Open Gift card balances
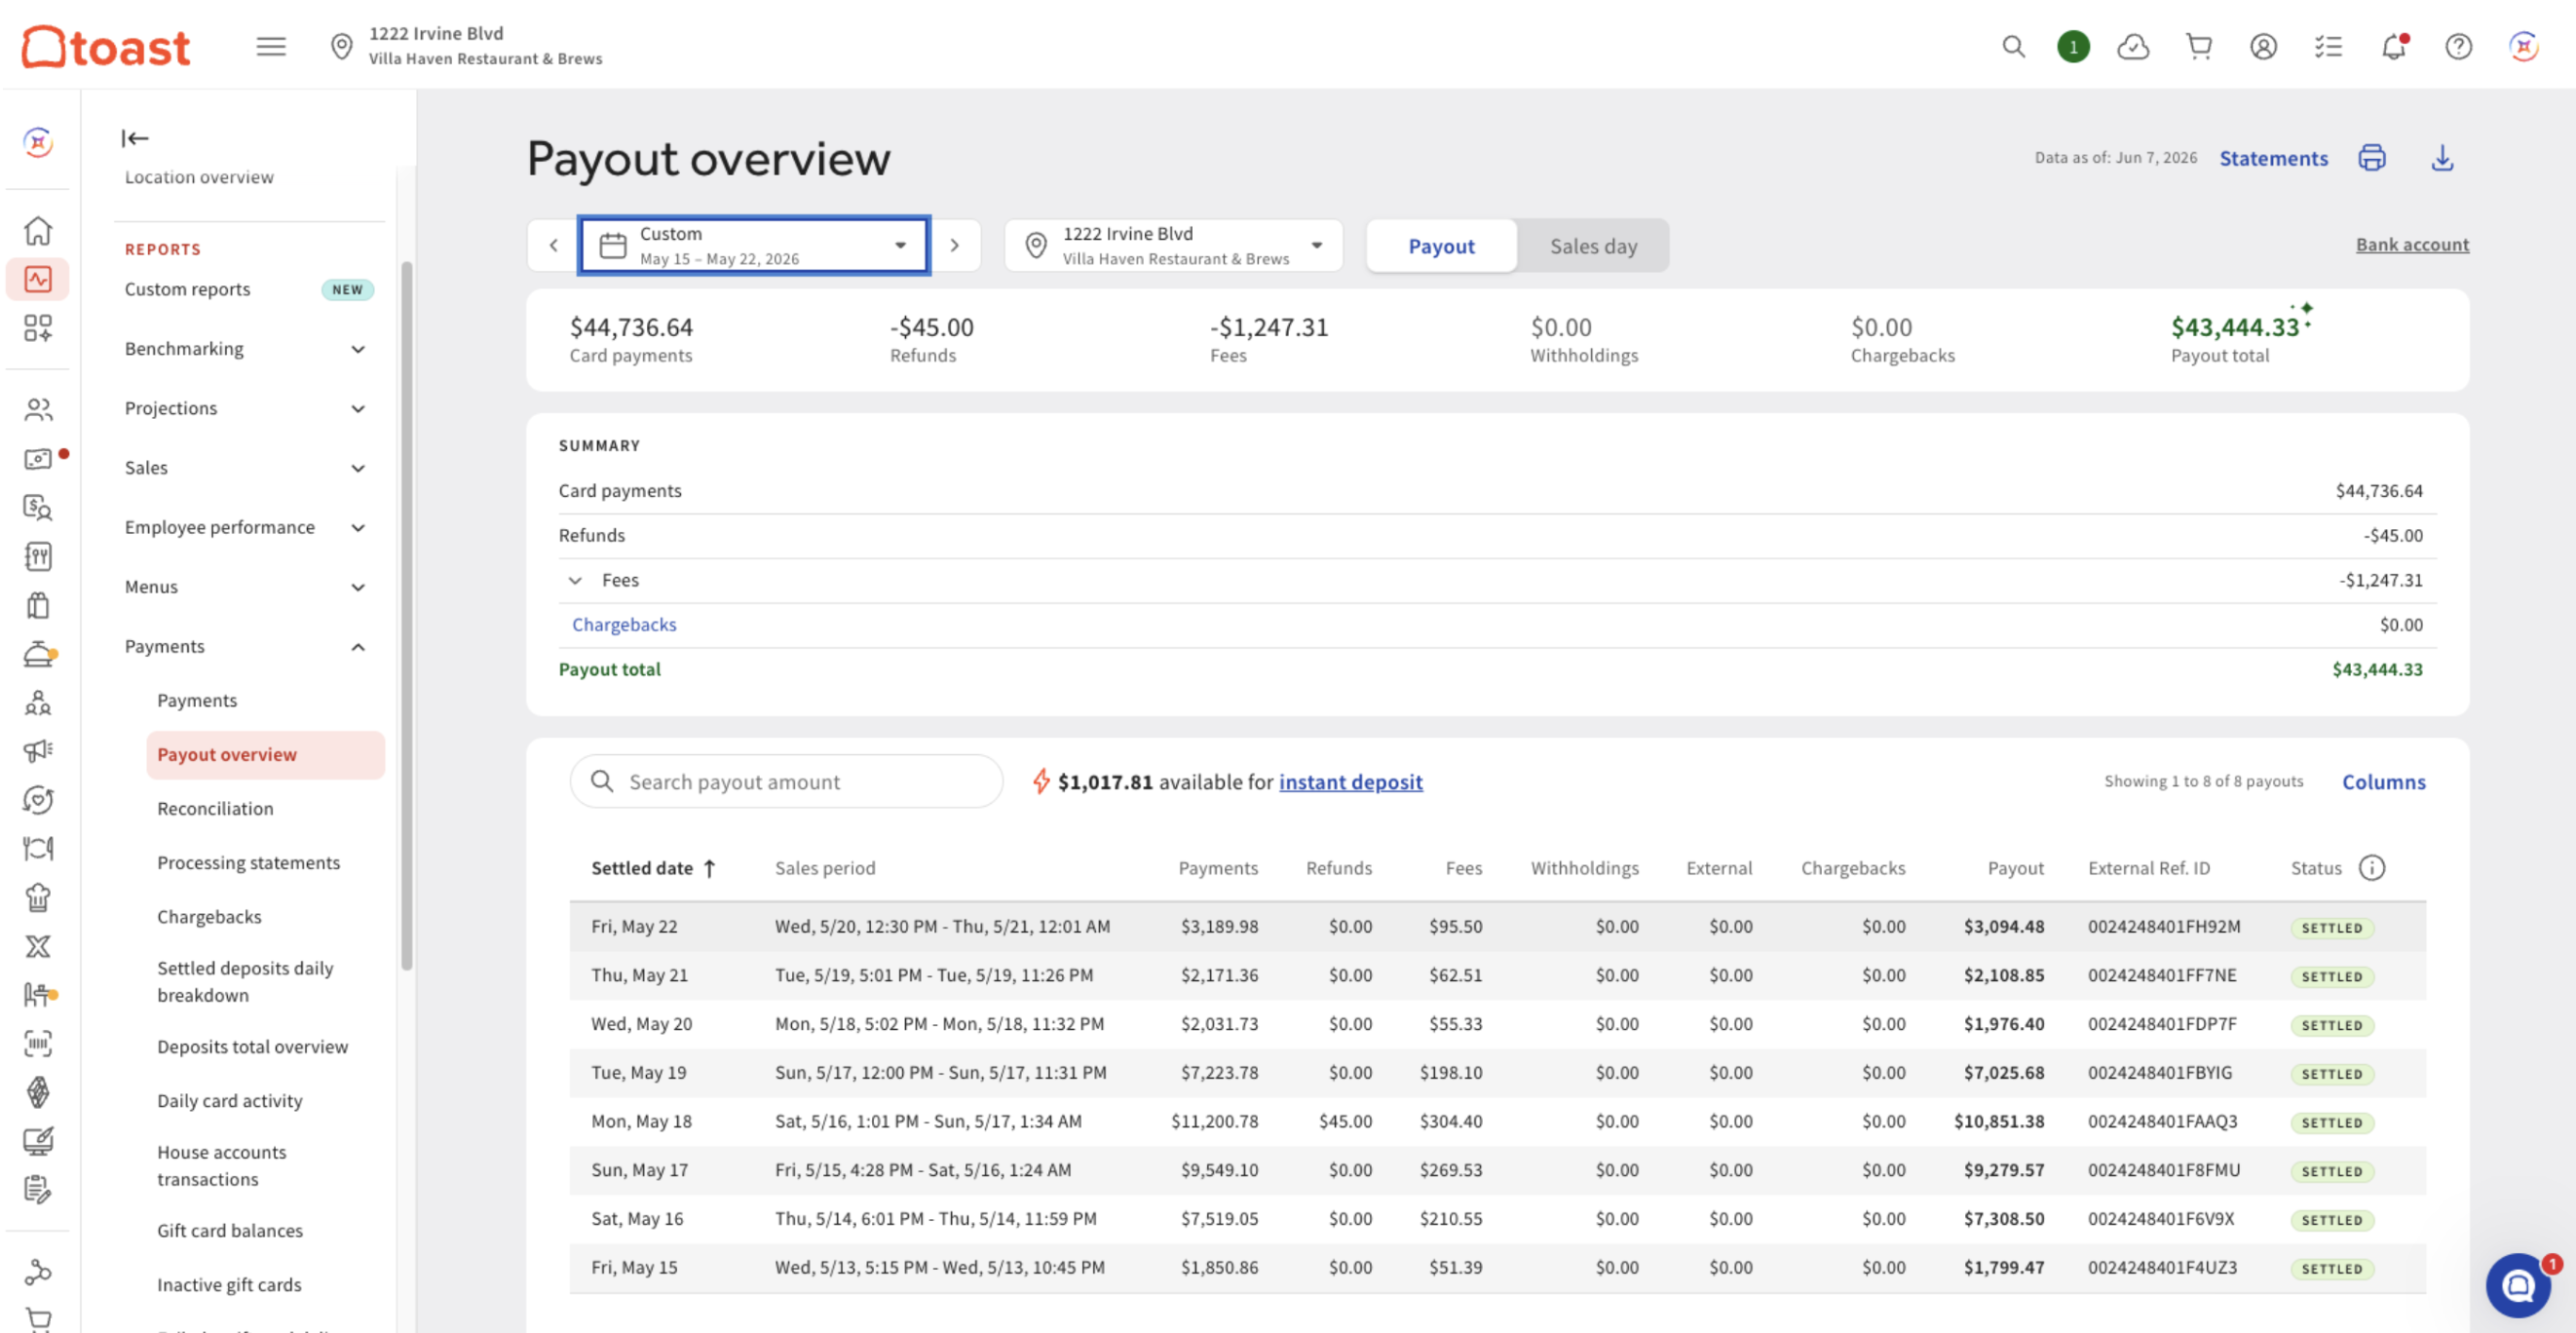The height and width of the screenshot is (1333, 2576). click(x=229, y=1231)
